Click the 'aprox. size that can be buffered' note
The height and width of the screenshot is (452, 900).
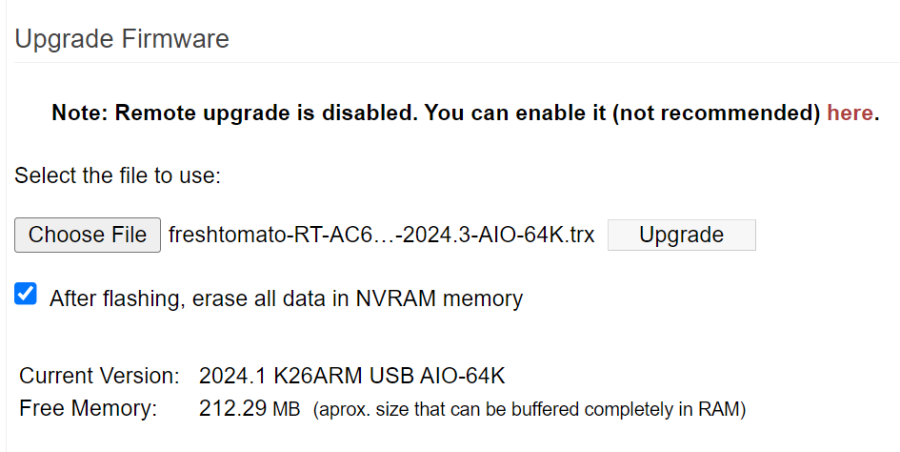tap(530, 409)
